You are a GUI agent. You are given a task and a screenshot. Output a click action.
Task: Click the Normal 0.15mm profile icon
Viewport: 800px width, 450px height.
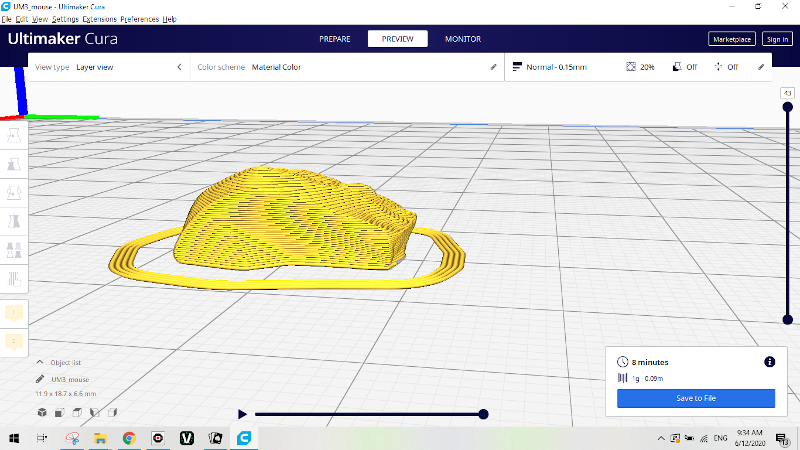coord(517,67)
